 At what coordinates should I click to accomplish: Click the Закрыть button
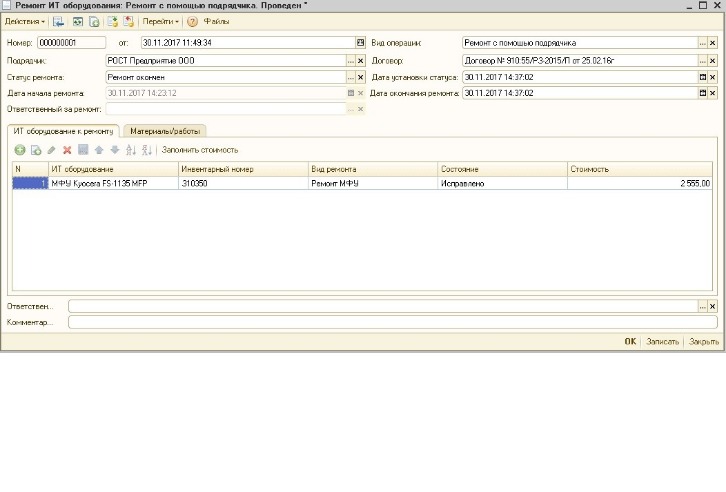[704, 342]
